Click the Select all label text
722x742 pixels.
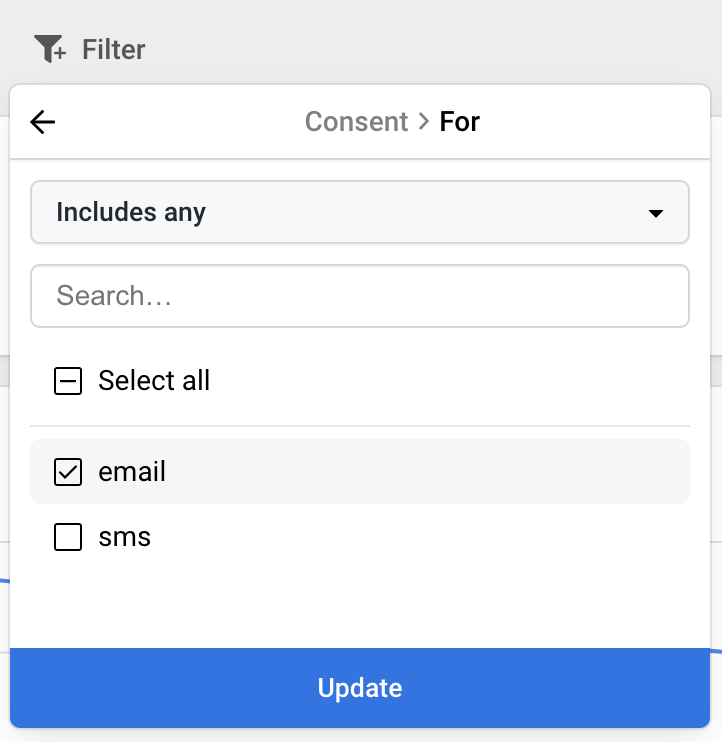(x=154, y=380)
